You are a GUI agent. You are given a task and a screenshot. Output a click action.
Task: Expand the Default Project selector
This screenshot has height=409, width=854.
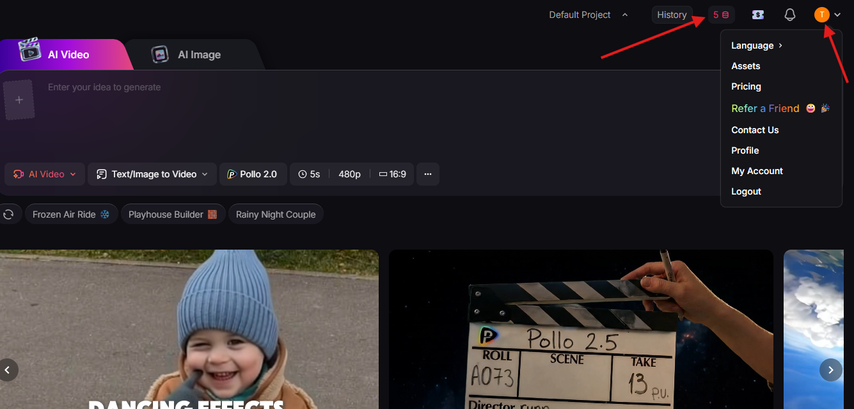(x=588, y=15)
